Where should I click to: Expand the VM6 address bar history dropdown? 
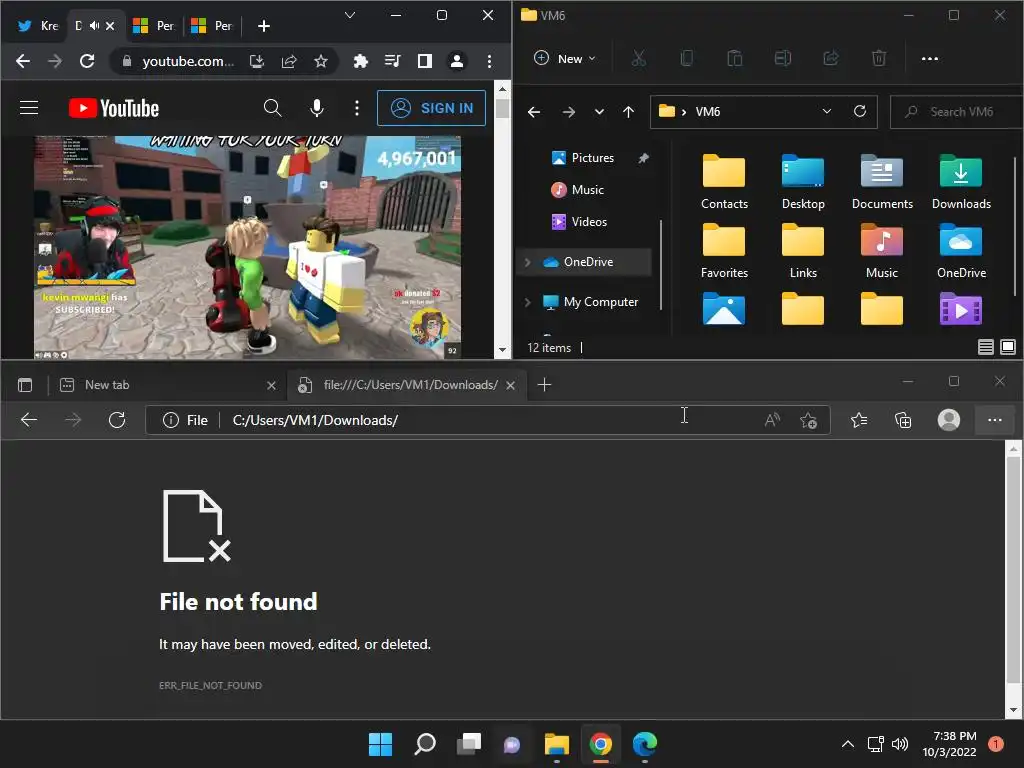[x=826, y=112]
